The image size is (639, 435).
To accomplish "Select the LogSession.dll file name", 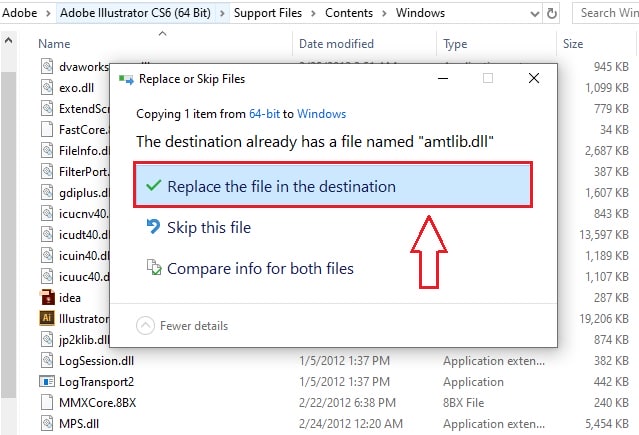I will click(97, 361).
